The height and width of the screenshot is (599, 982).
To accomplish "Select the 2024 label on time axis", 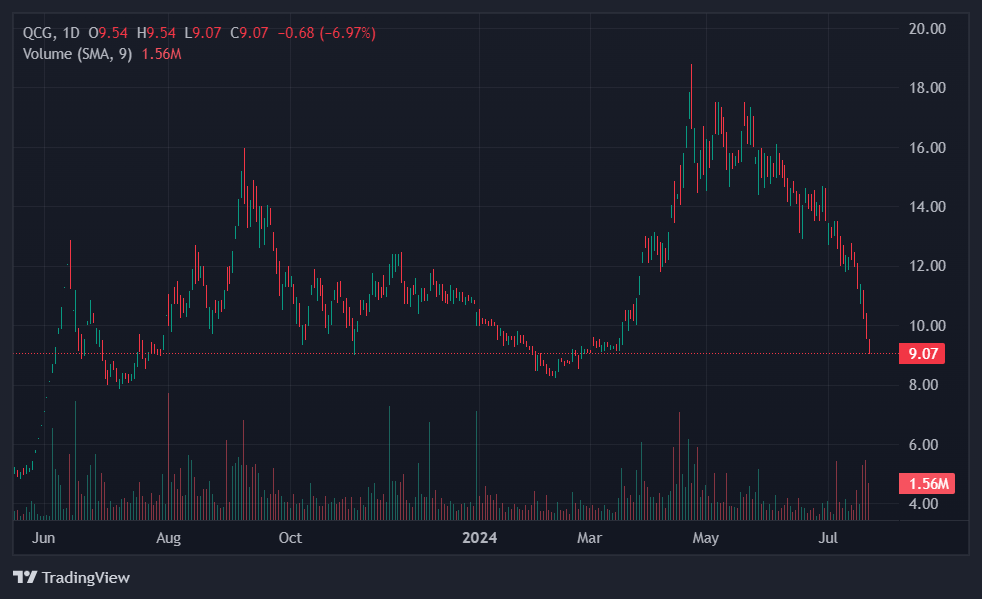I will pyautogui.click(x=478, y=538).
